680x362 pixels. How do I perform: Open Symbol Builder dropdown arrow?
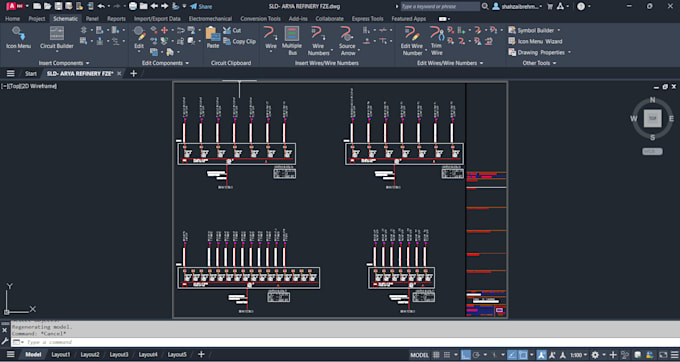[x=559, y=30]
